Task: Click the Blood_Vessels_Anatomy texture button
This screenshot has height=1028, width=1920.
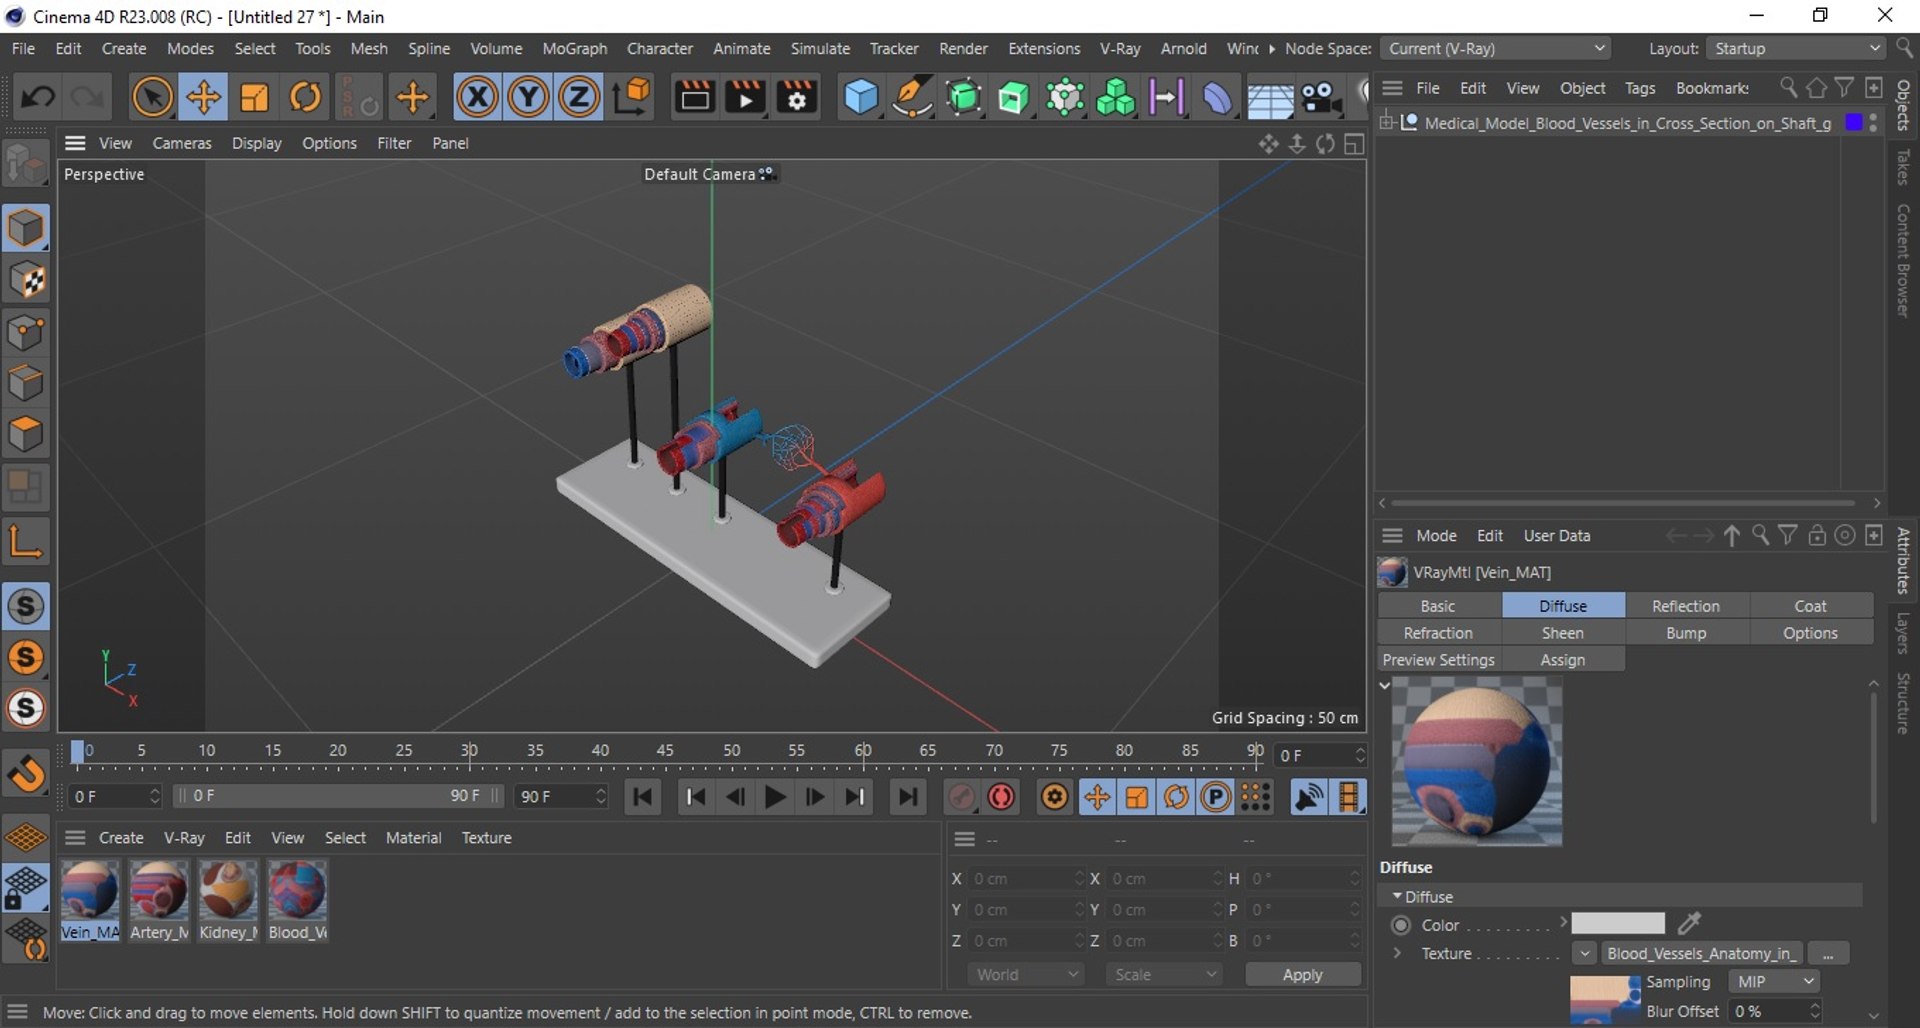Action: (1701, 953)
